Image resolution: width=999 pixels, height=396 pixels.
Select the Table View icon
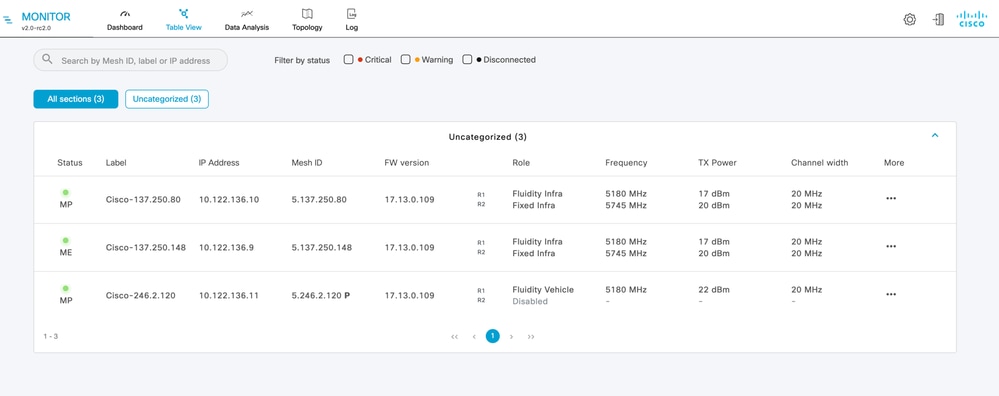[x=183, y=13]
